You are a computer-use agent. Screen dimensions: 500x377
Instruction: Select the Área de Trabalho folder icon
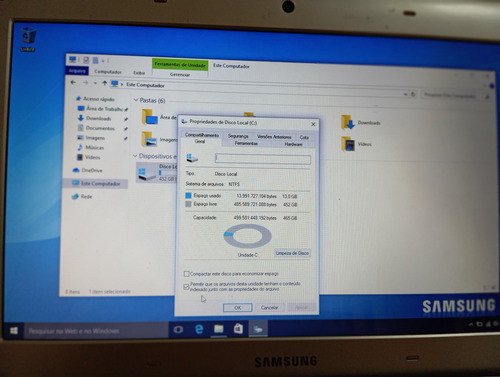(x=150, y=117)
